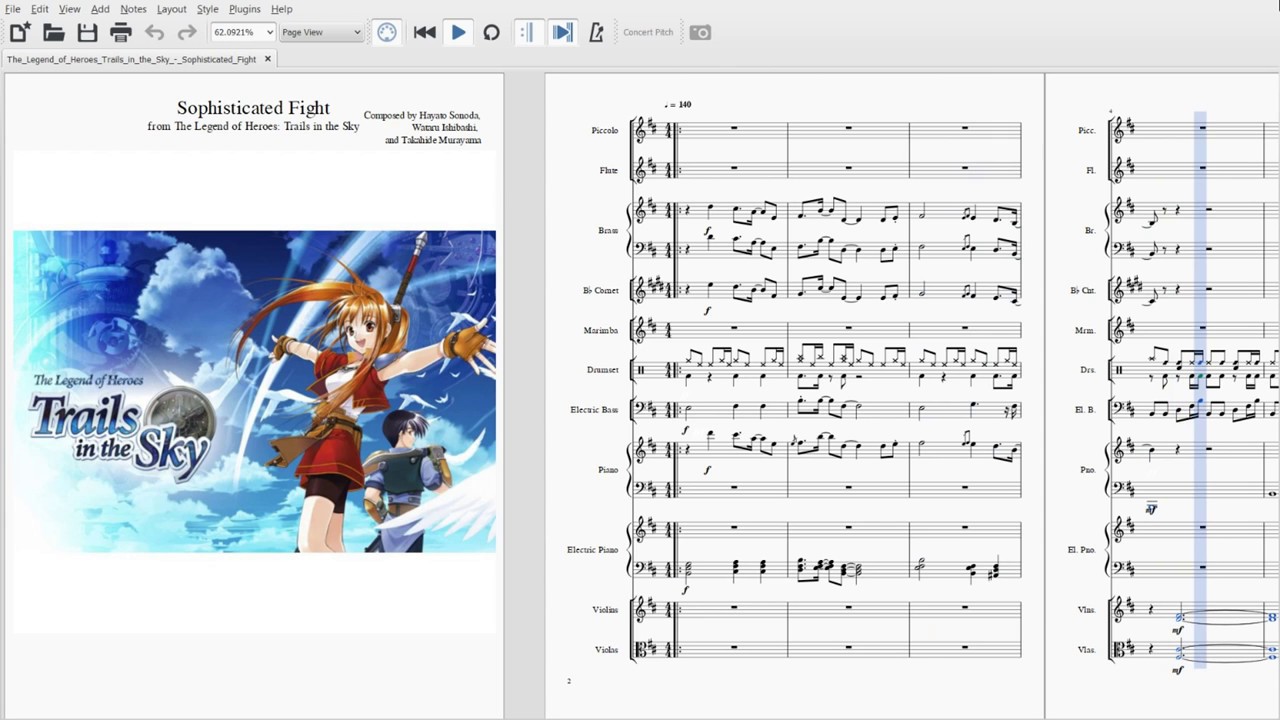Create a new score with the New icon
The image size is (1280, 720).
tap(19, 32)
